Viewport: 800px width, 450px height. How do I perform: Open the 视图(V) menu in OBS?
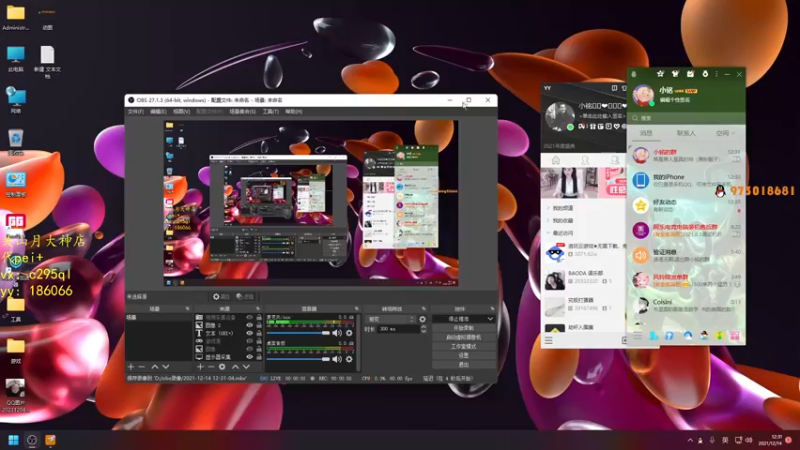pyautogui.click(x=182, y=112)
